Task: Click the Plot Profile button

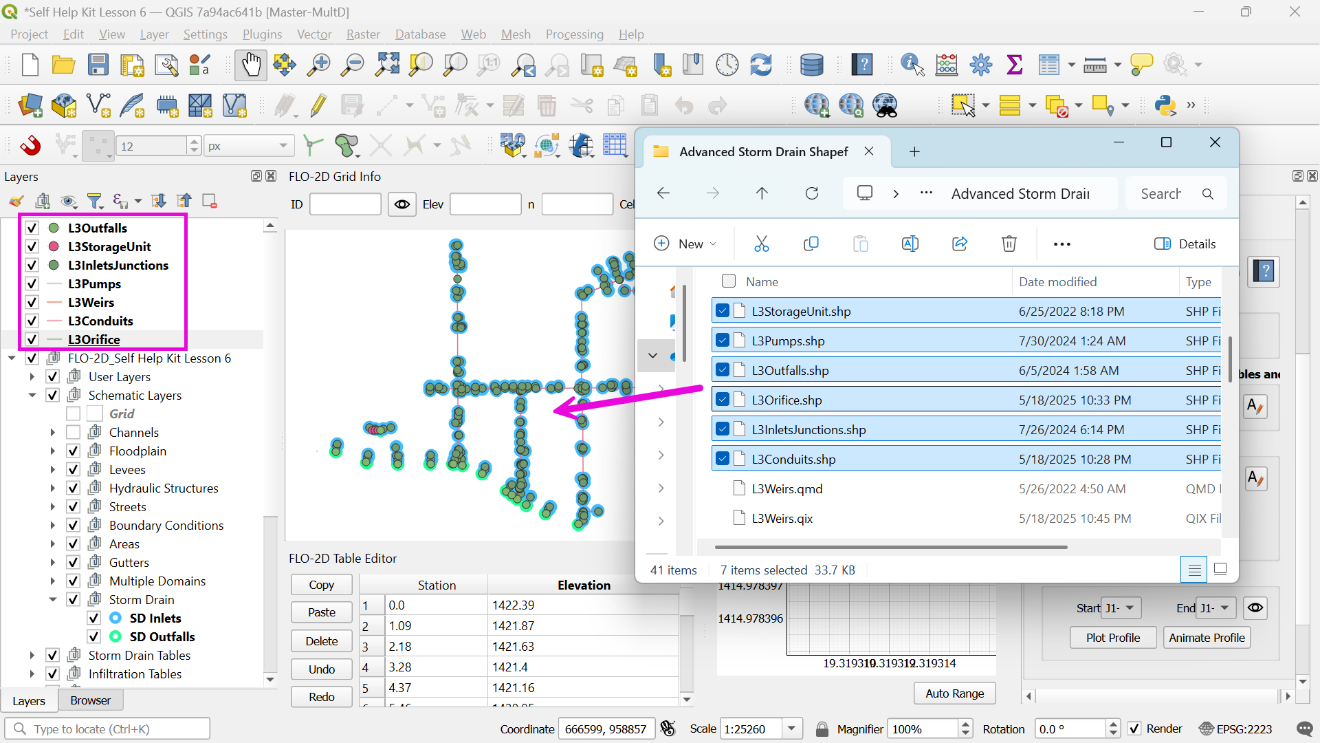Action: (x=1113, y=638)
